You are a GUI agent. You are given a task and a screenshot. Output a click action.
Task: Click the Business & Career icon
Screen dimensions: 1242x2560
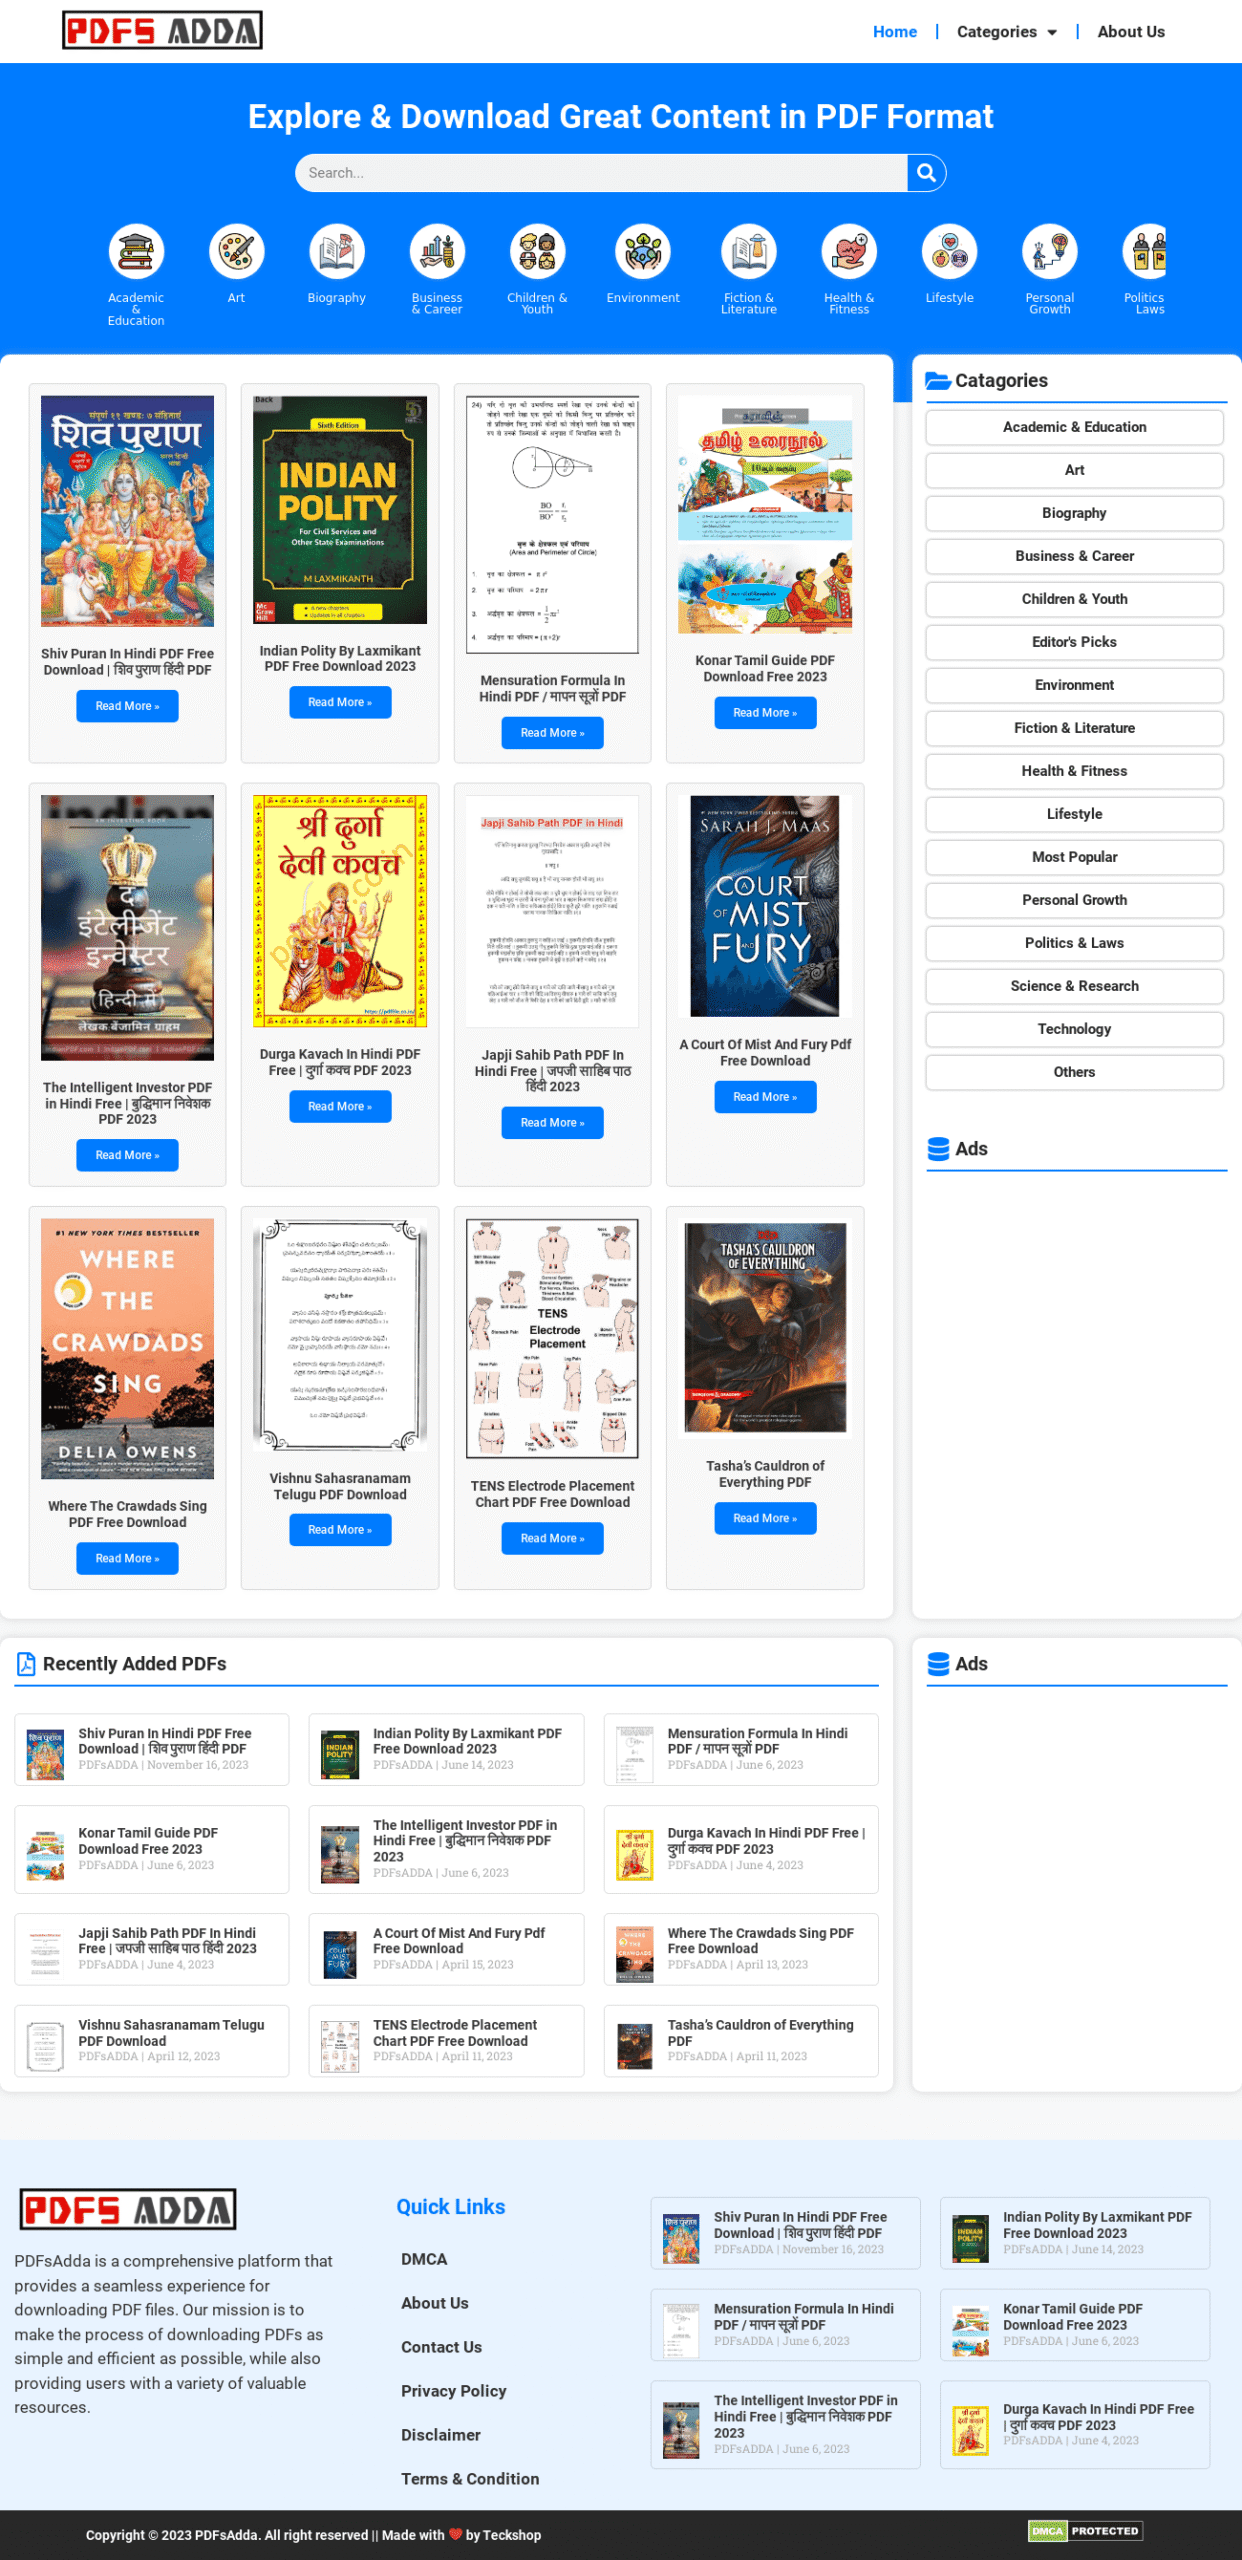[437, 252]
